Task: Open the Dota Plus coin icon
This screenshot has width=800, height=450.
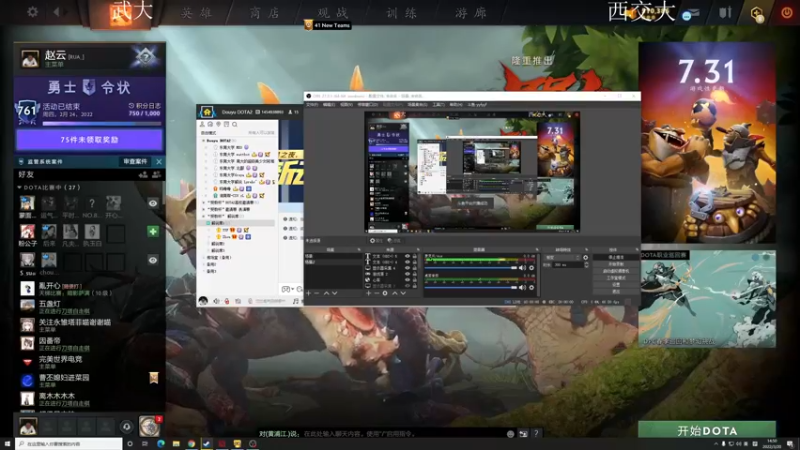Action: coord(757,13)
